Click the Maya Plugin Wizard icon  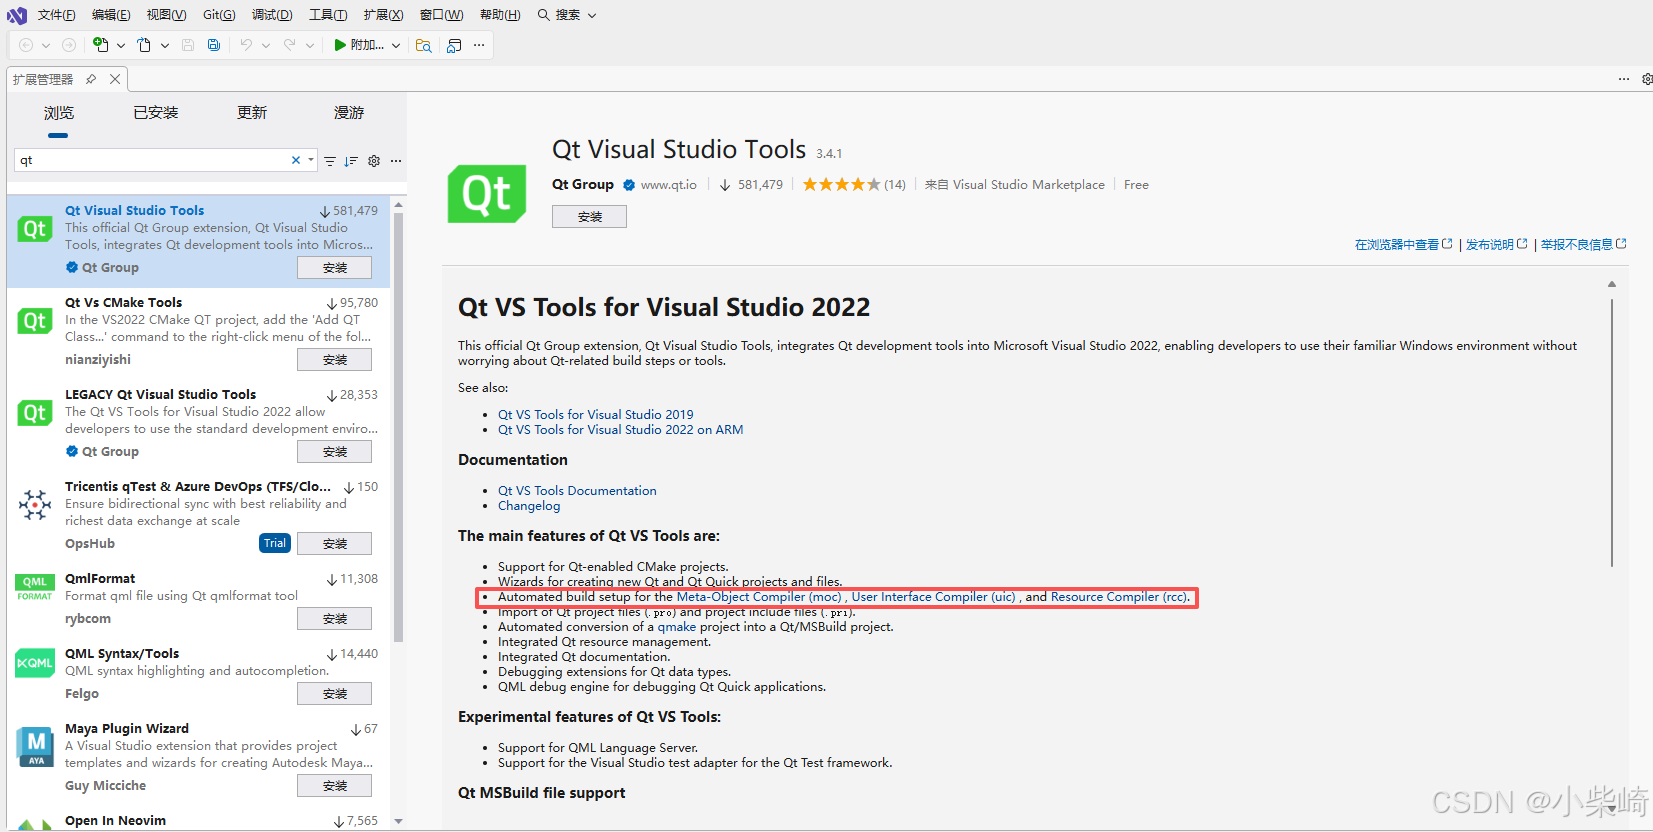[x=35, y=747]
